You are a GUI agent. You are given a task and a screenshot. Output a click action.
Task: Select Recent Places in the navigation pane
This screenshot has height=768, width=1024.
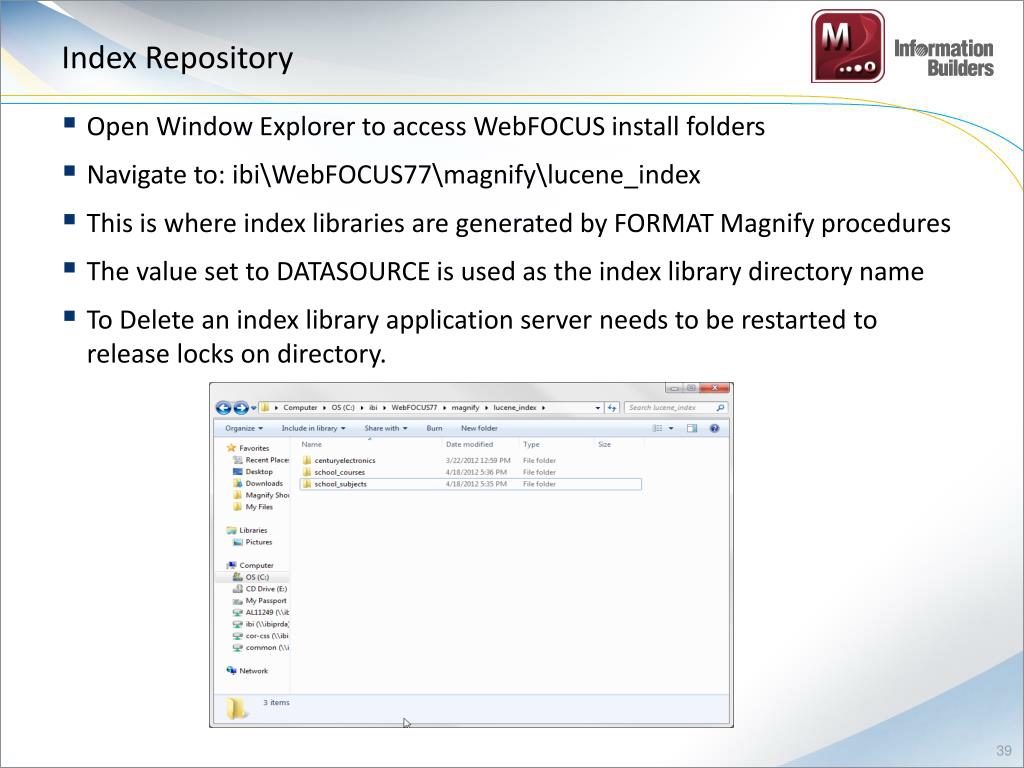click(x=267, y=460)
